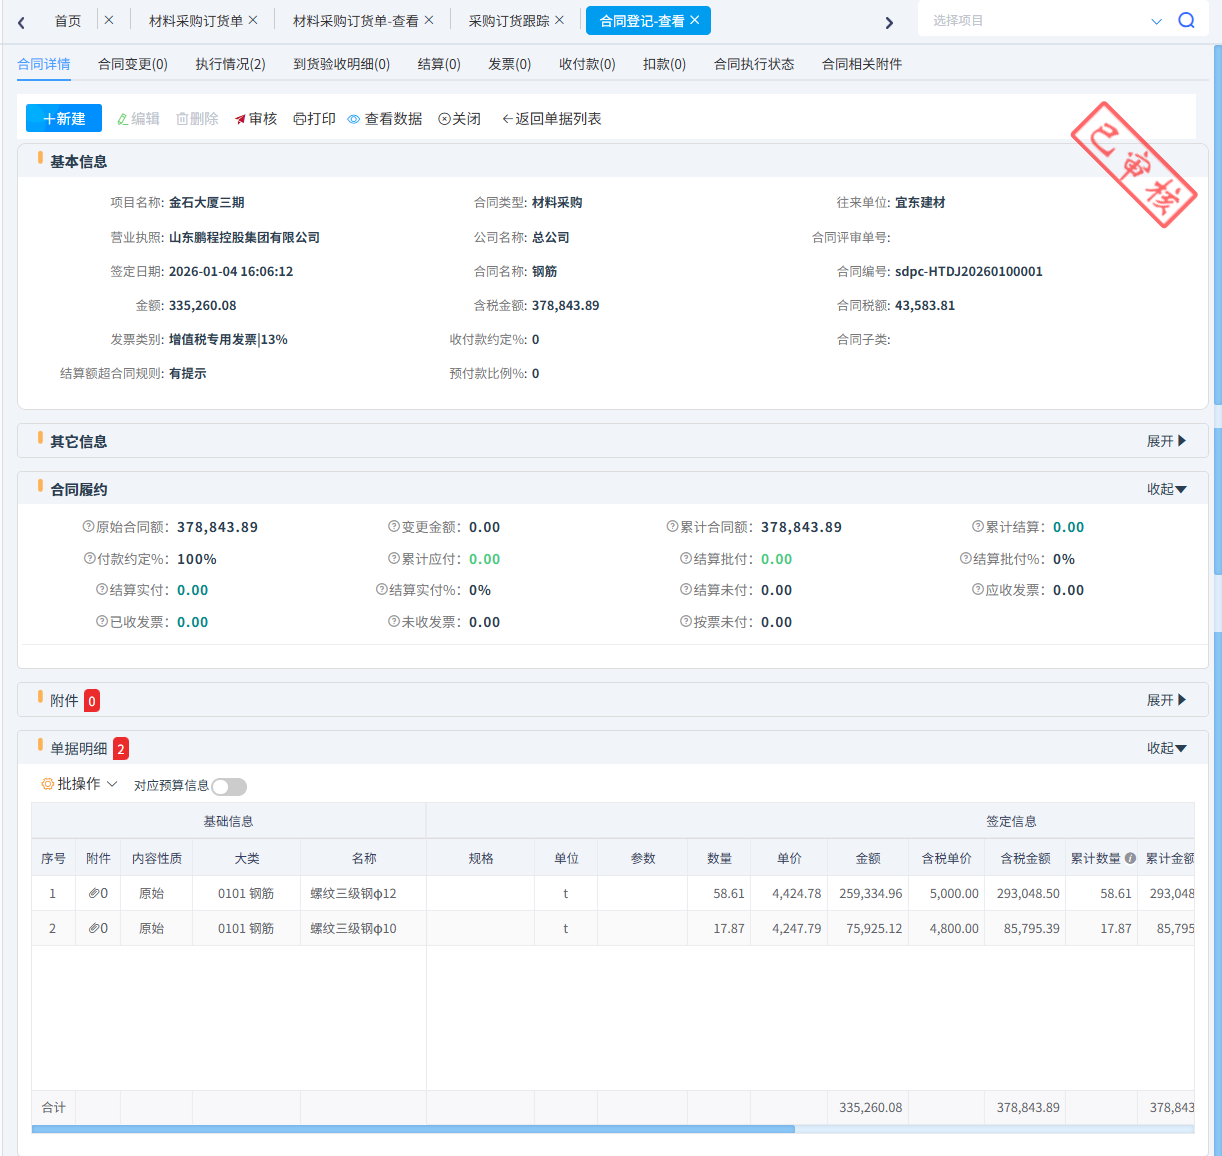Collapse the 合同履约 section

point(1166,489)
